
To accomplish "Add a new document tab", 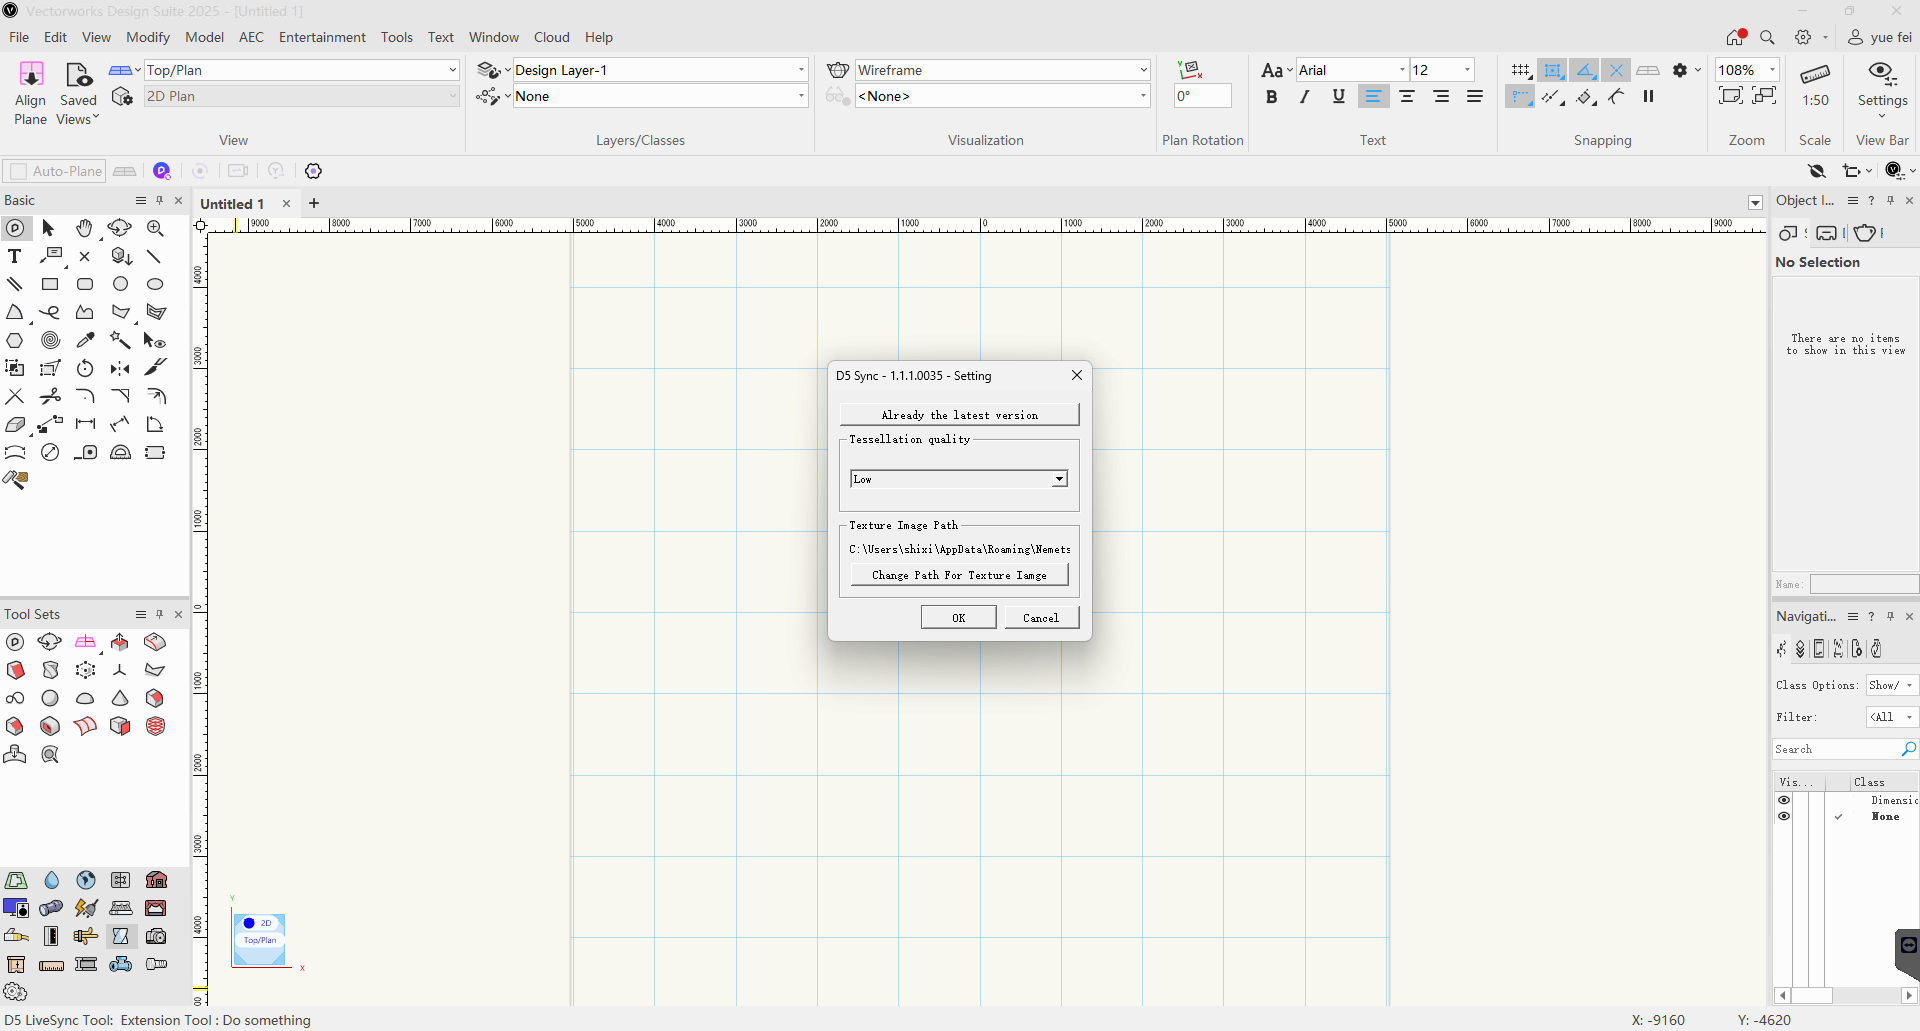I will pyautogui.click(x=314, y=203).
